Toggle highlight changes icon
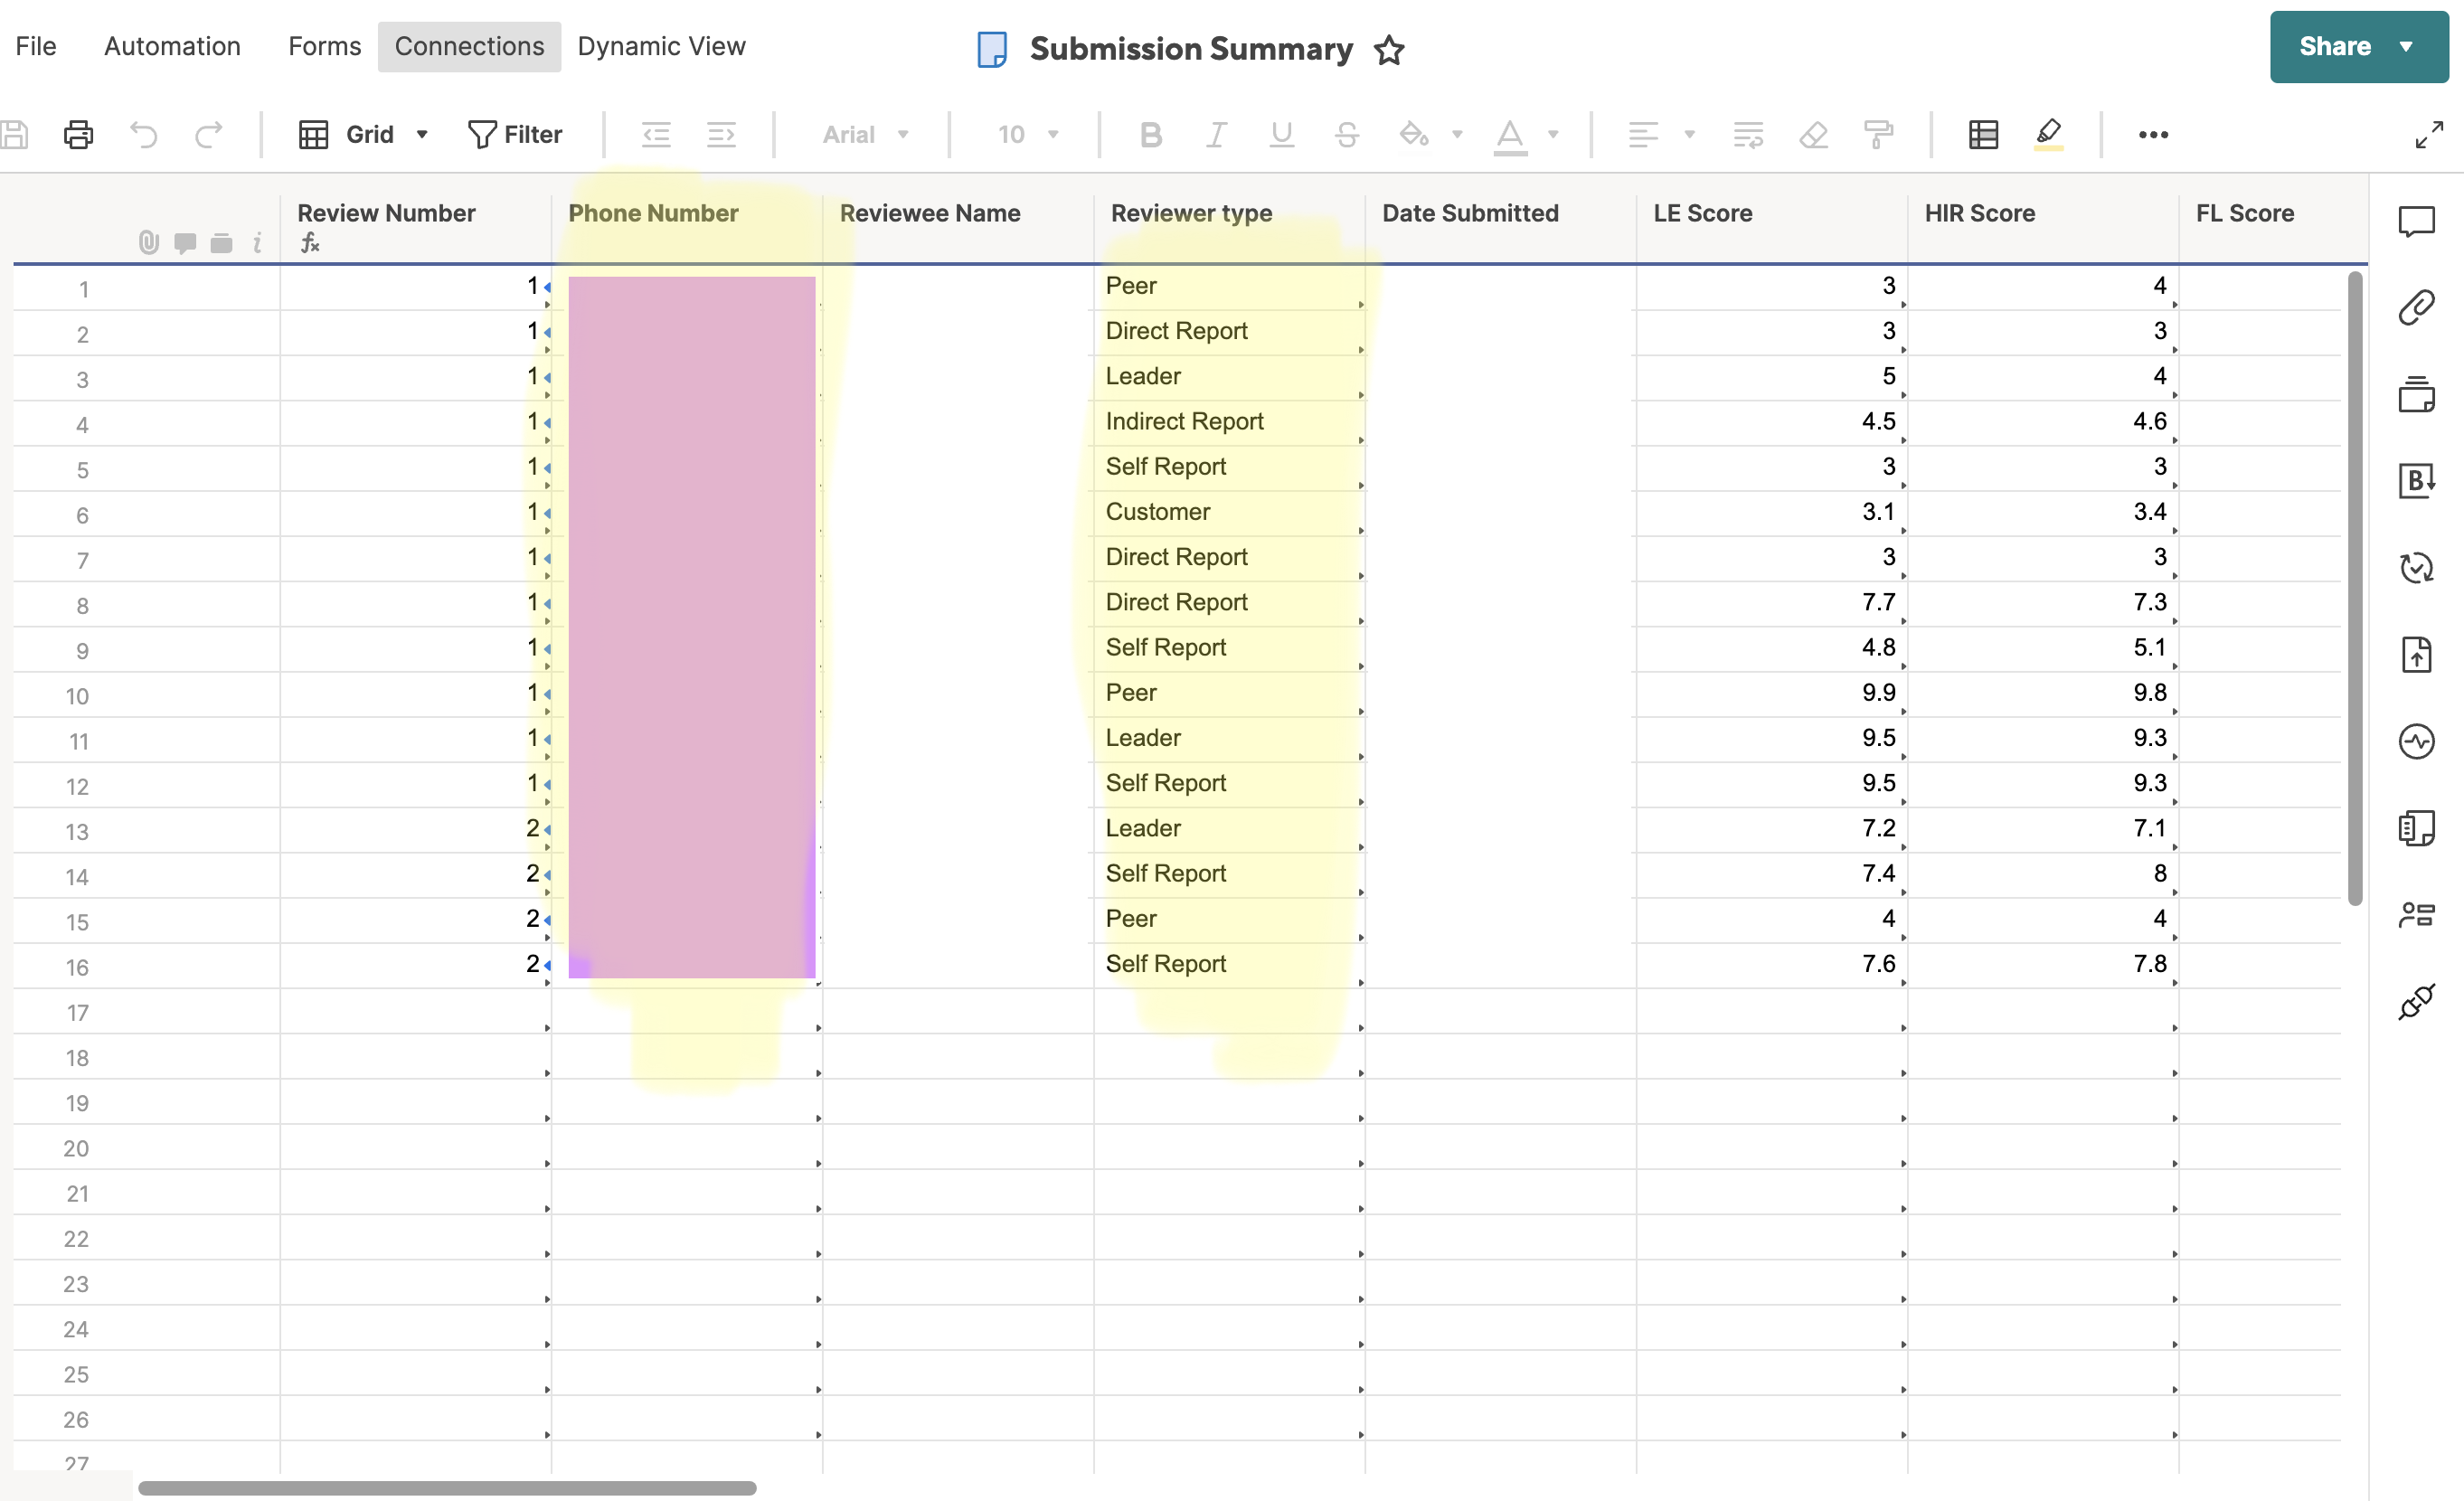Image resolution: width=2464 pixels, height=1501 pixels. coord(2048,134)
